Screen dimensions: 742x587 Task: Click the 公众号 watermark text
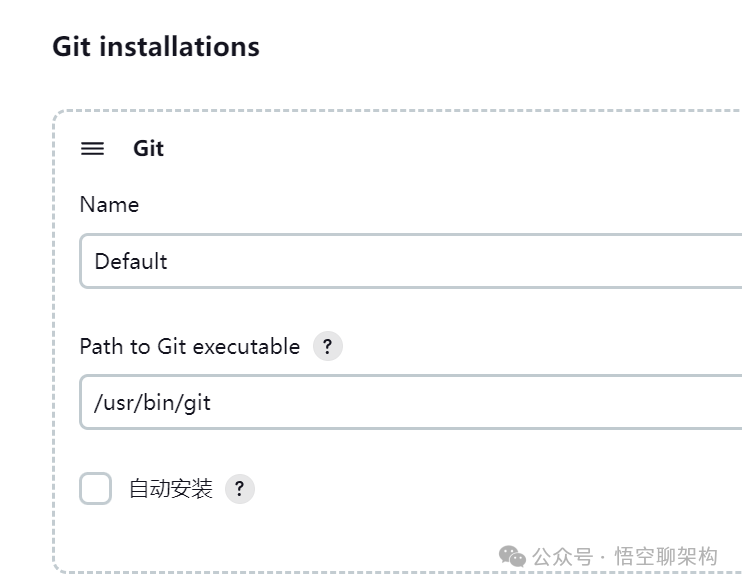(x=562, y=557)
